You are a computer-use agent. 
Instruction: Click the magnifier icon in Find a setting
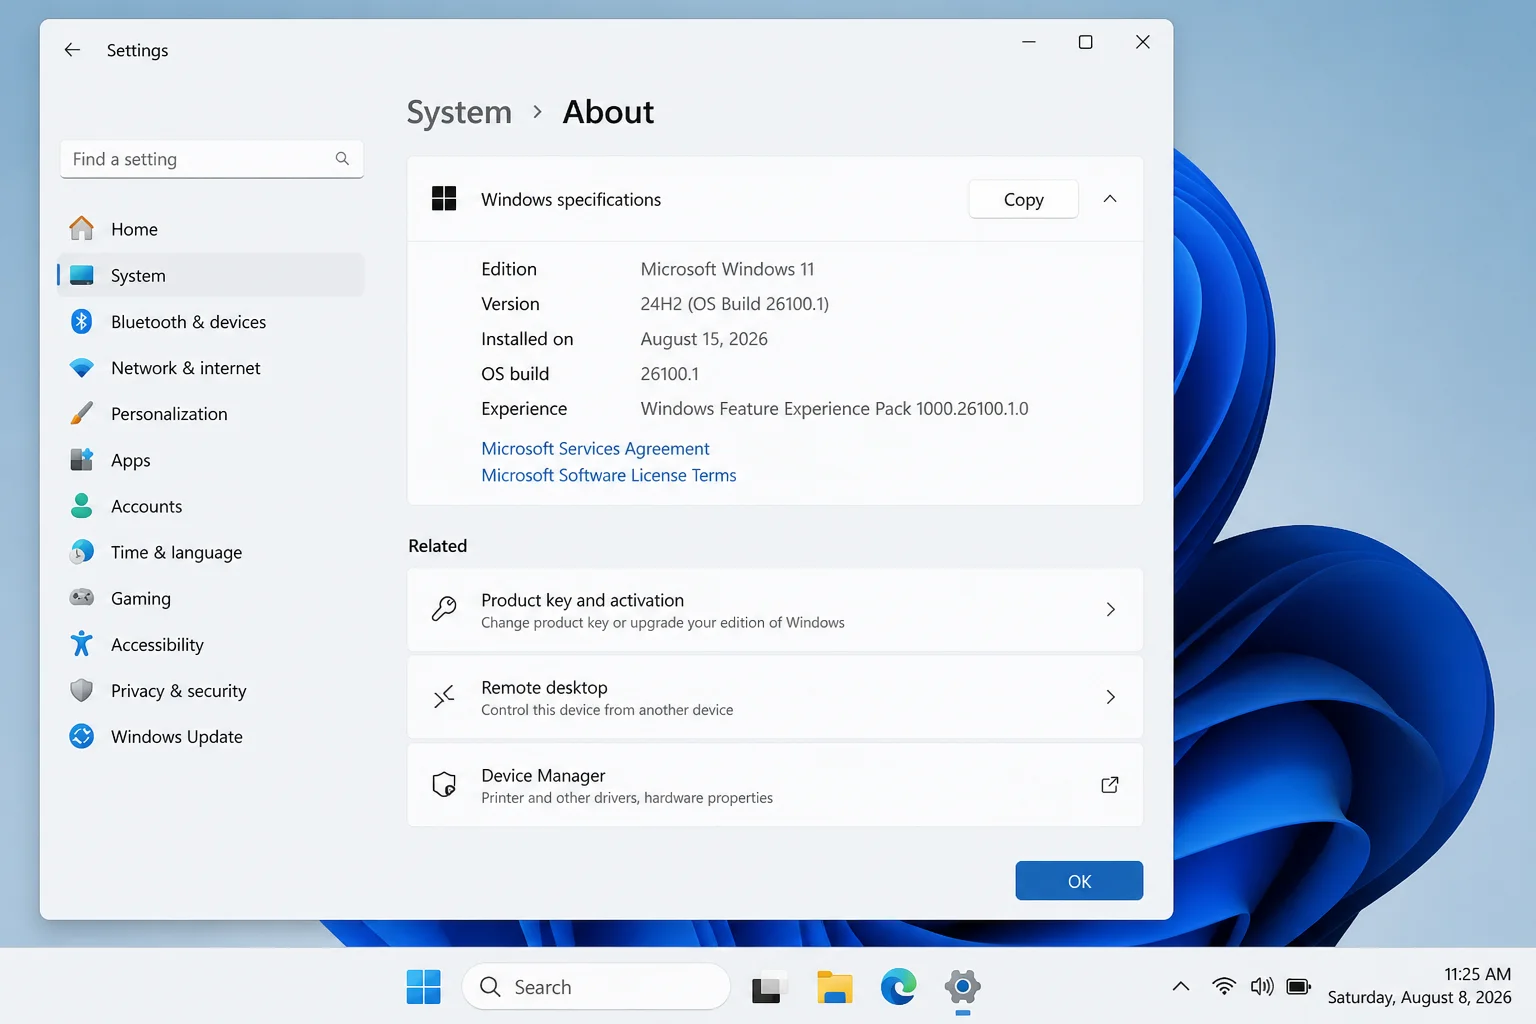tap(342, 159)
